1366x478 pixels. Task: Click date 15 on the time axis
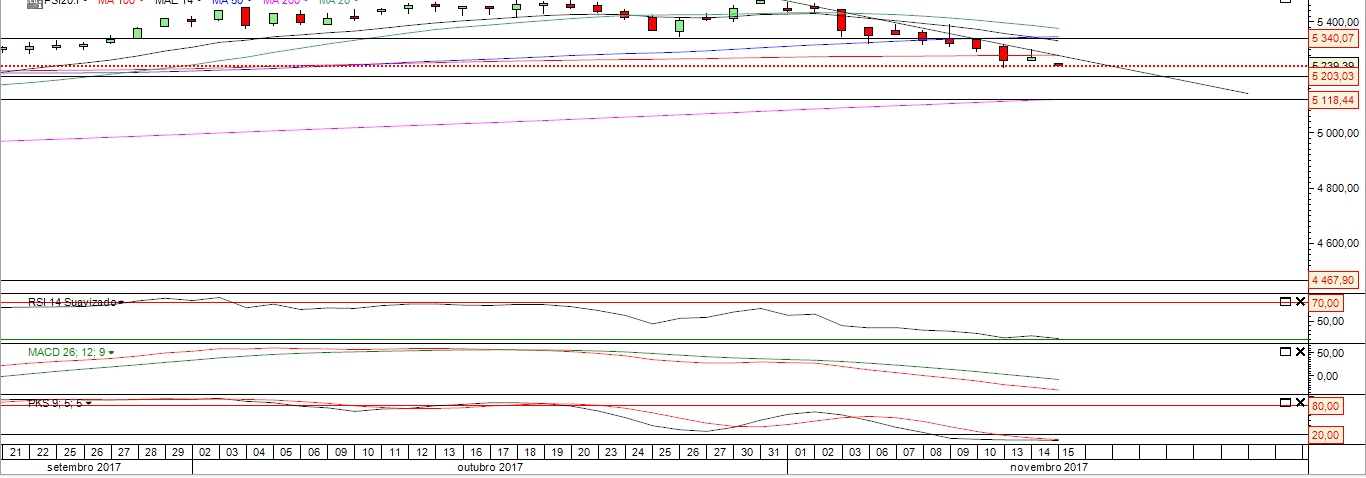(x=1067, y=453)
